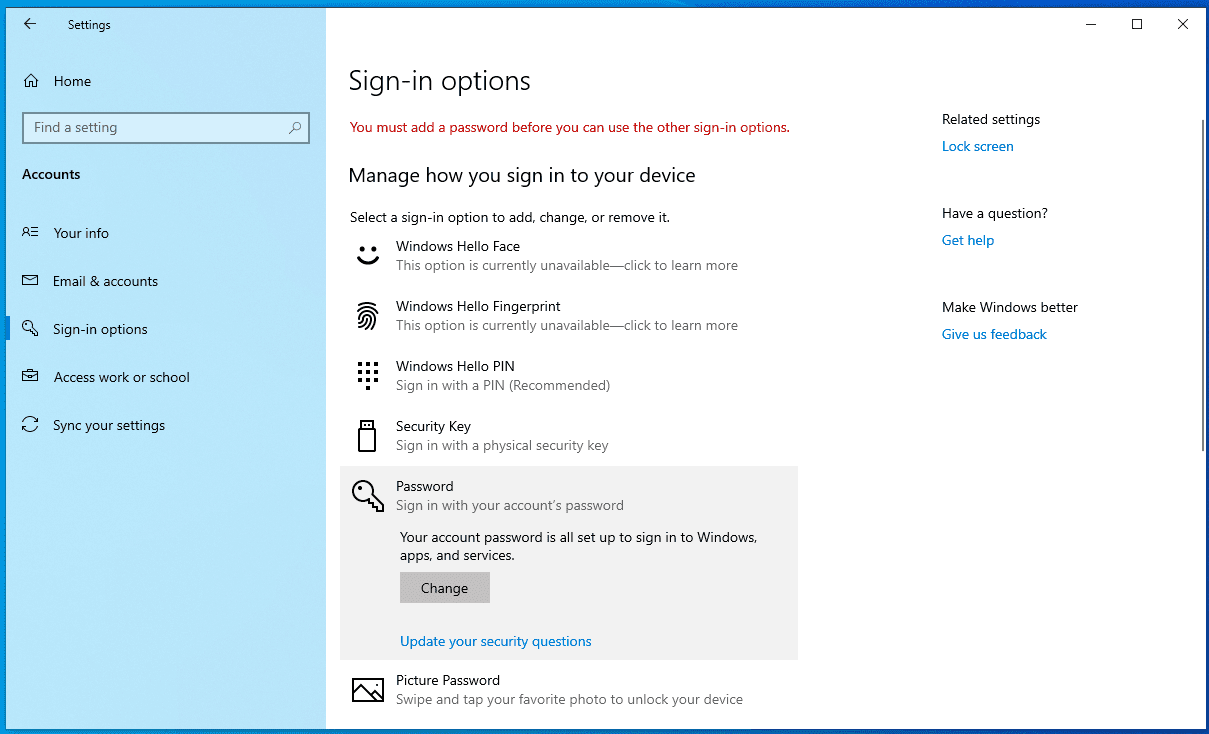Click the vertical scrollbar on the right
This screenshot has height=734, width=1209.
coord(1203,285)
